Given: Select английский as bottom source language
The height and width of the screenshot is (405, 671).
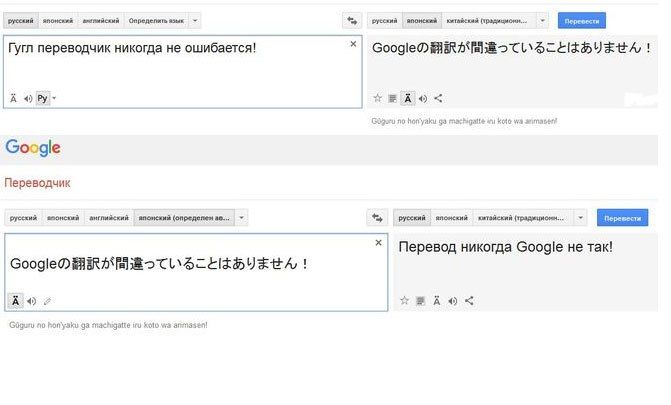Looking at the screenshot, I should coord(109,218).
